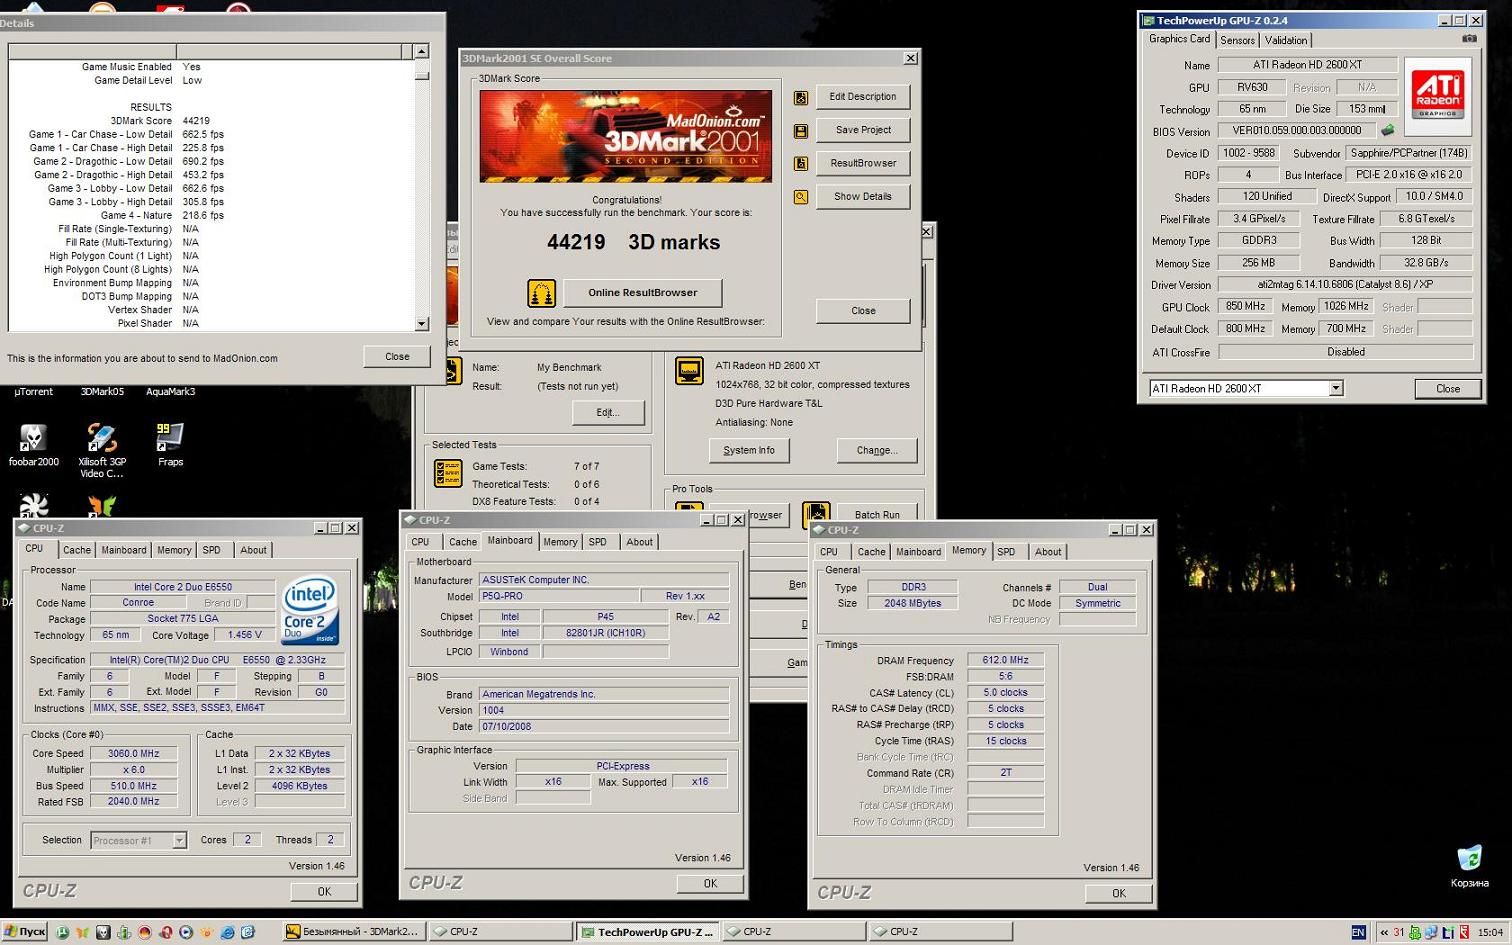1512x945 pixels.
Task: Click the Details list scroll-up arrow
Action: [x=422, y=51]
